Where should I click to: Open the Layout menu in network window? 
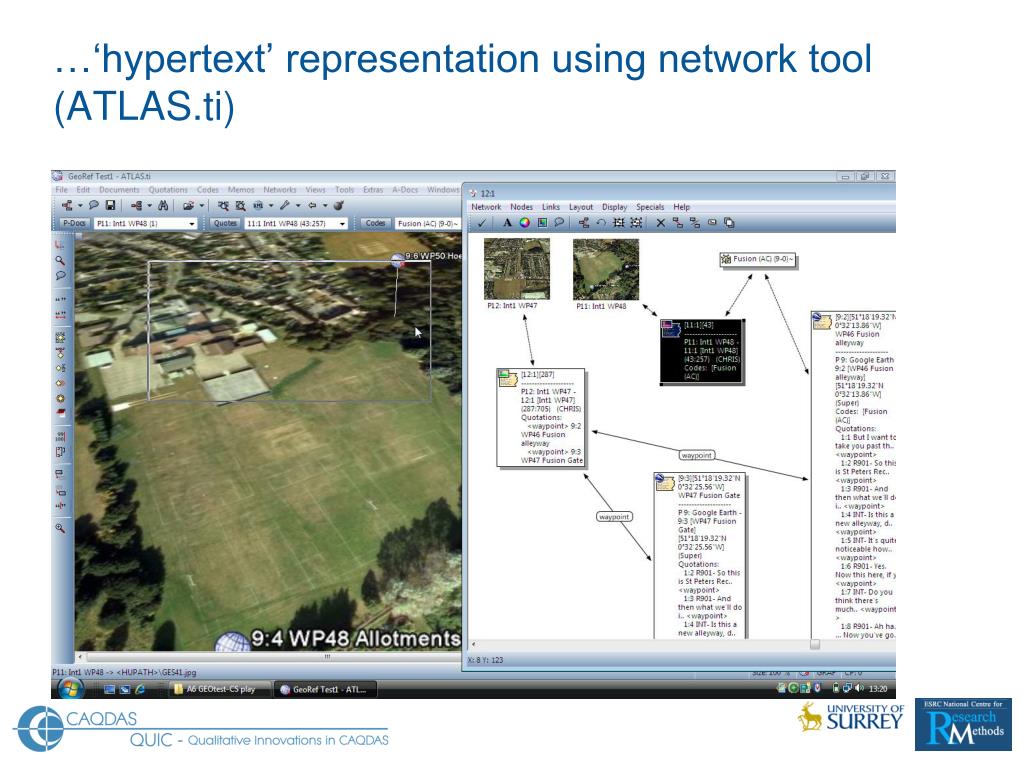click(581, 206)
